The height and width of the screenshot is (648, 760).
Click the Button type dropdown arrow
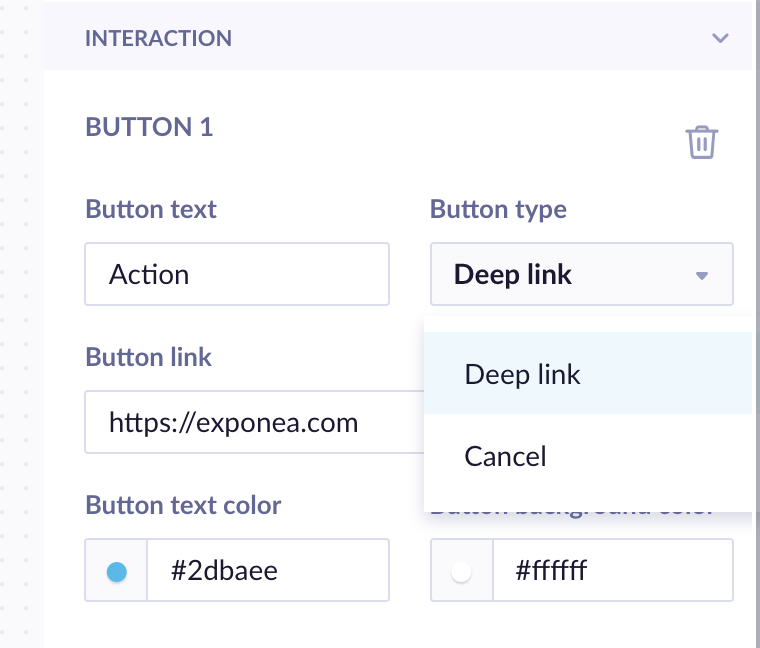pos(702,275)
